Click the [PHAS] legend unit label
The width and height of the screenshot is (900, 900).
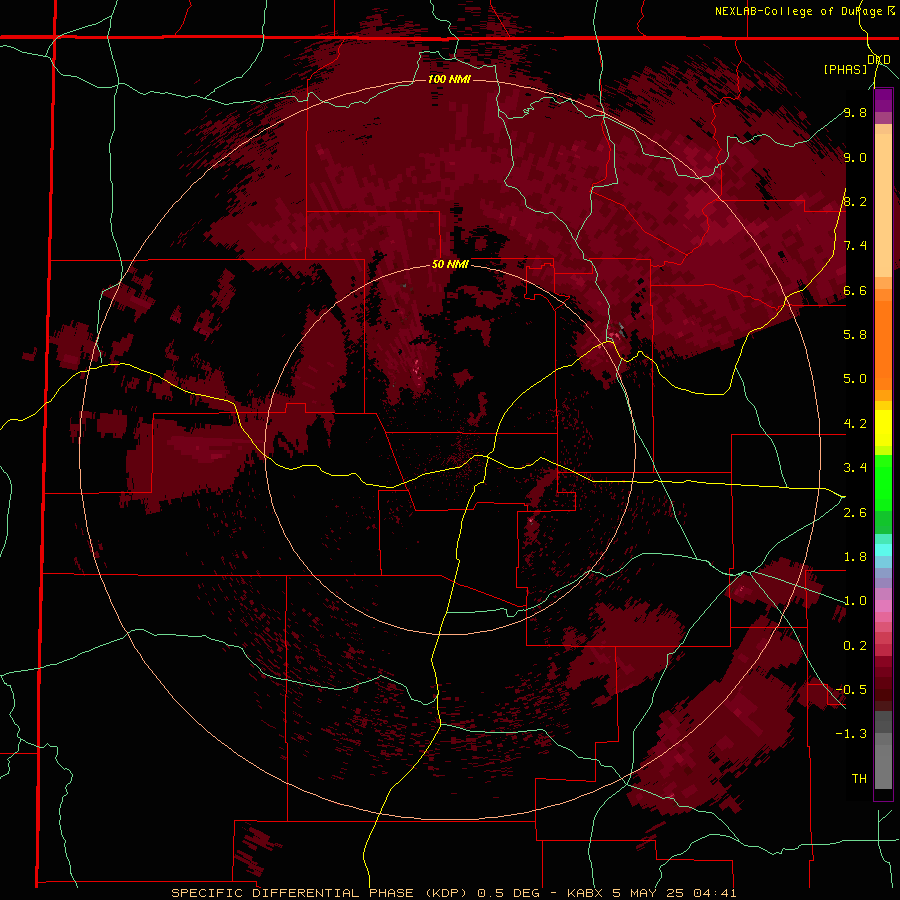[845, 69]
